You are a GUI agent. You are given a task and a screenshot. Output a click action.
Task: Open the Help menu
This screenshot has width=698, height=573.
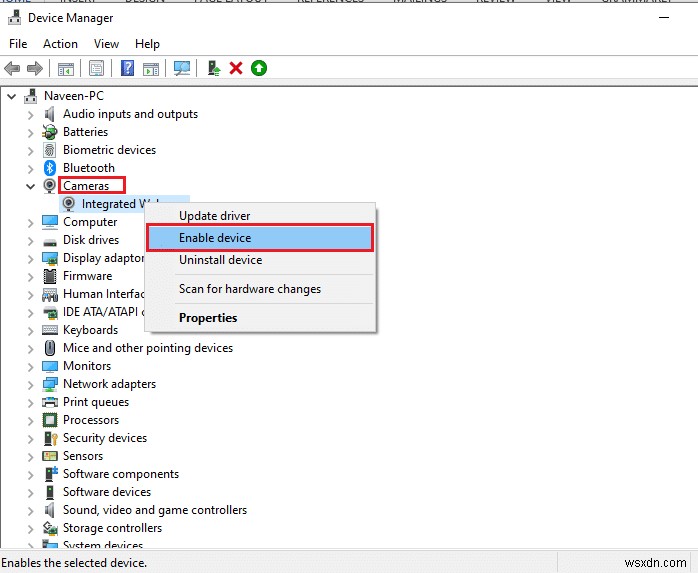pos(147,44)
